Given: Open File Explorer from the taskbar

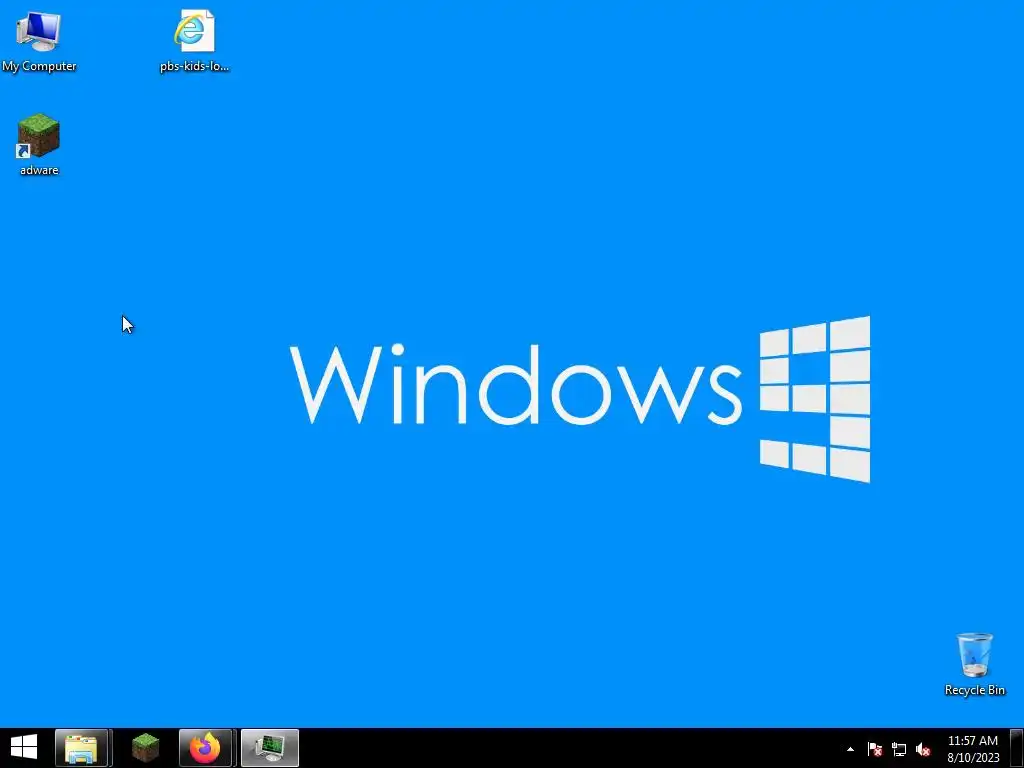Looking at the screenshot, I should tap(82, 748).
